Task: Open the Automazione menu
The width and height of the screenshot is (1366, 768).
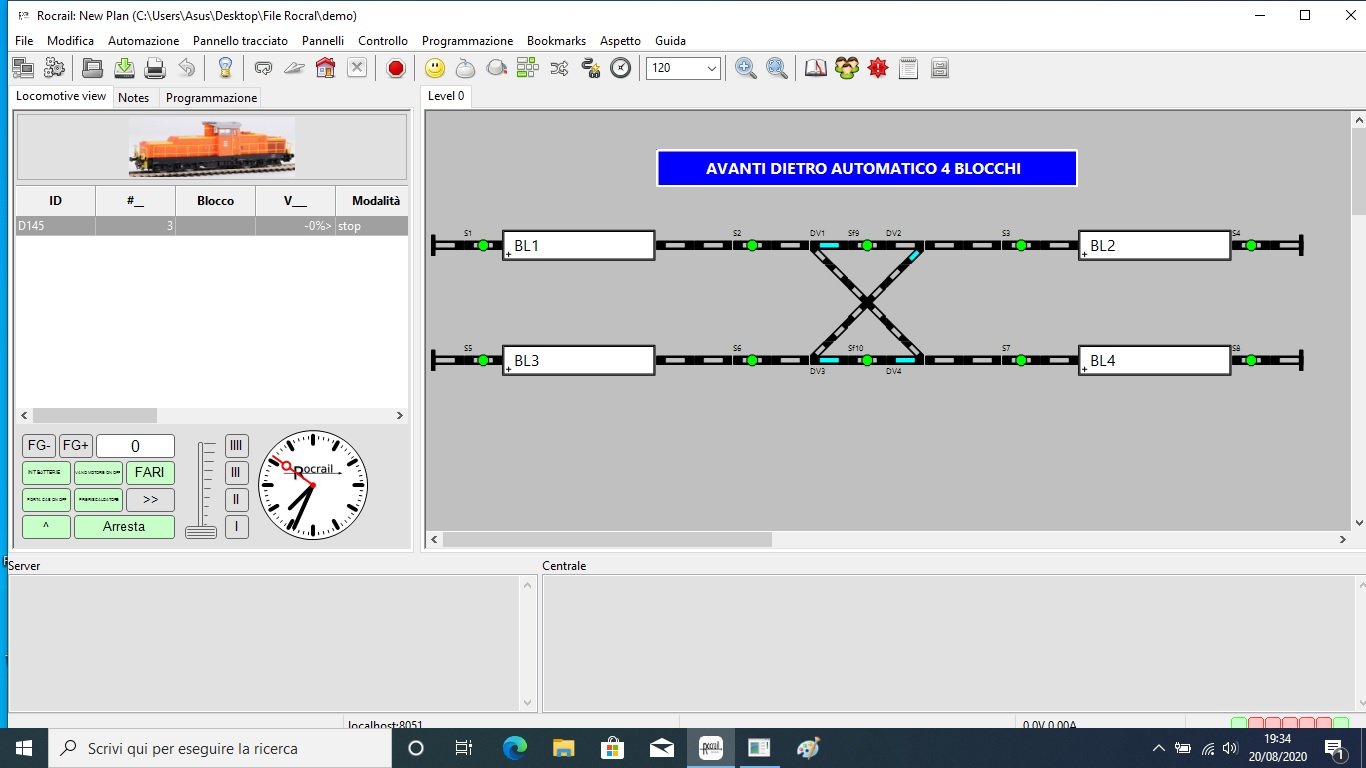Action: pyautogui.click(x=143, y=41)
